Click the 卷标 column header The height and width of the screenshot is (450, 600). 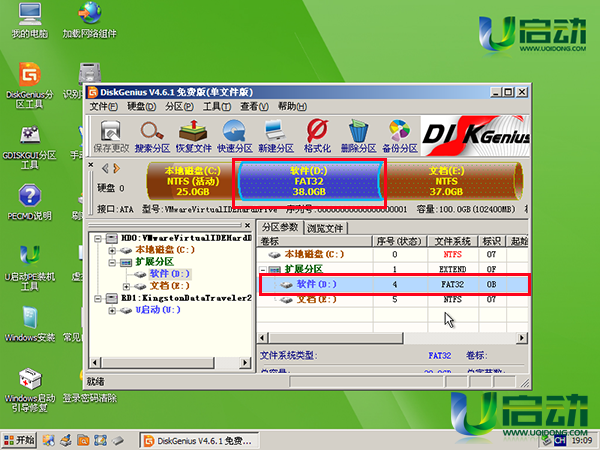click(315, 241)
